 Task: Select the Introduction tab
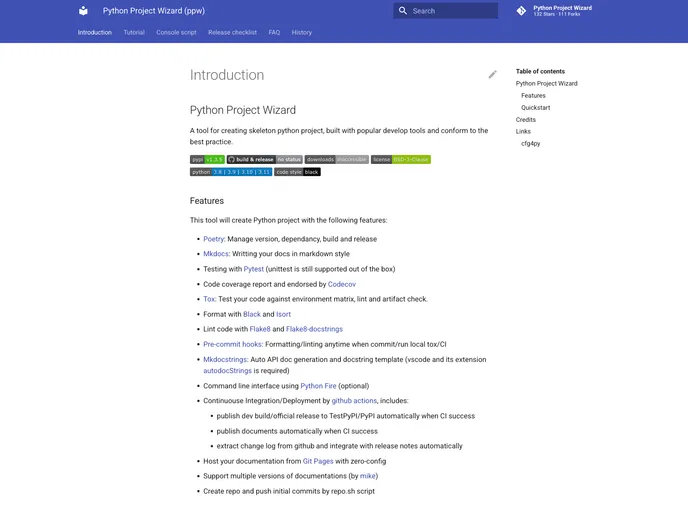pos(95,32)
